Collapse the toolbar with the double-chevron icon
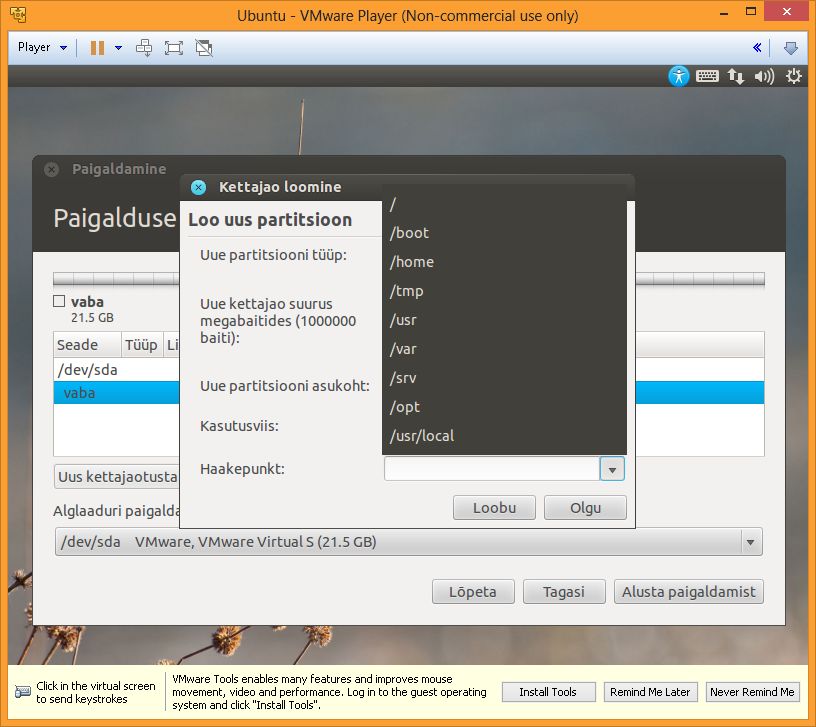816x727 pixels. click(x=757, y=48)
